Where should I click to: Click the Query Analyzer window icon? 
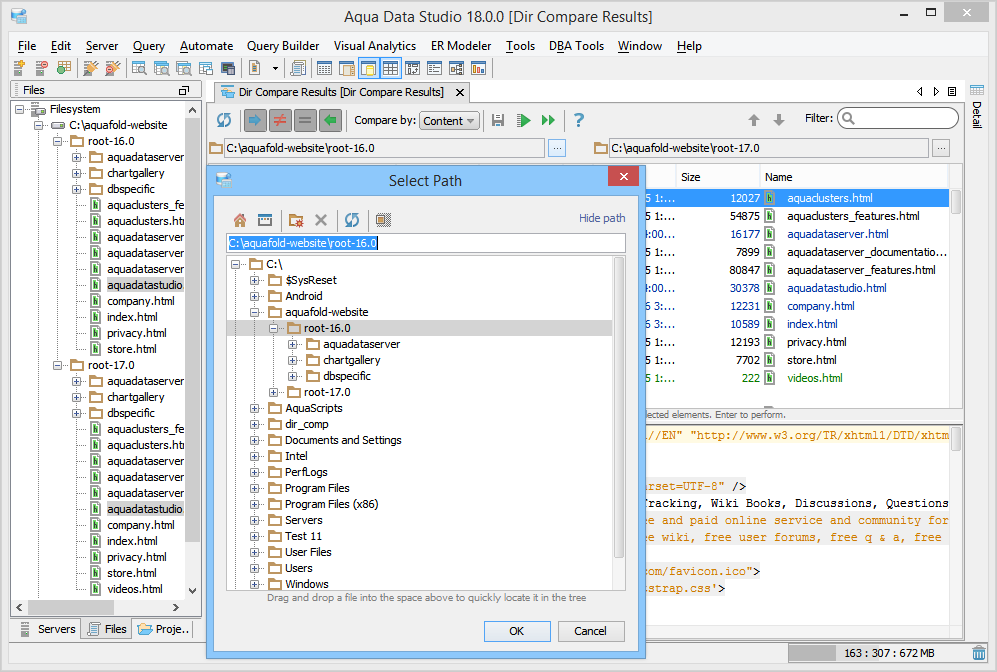coord(139,68)
